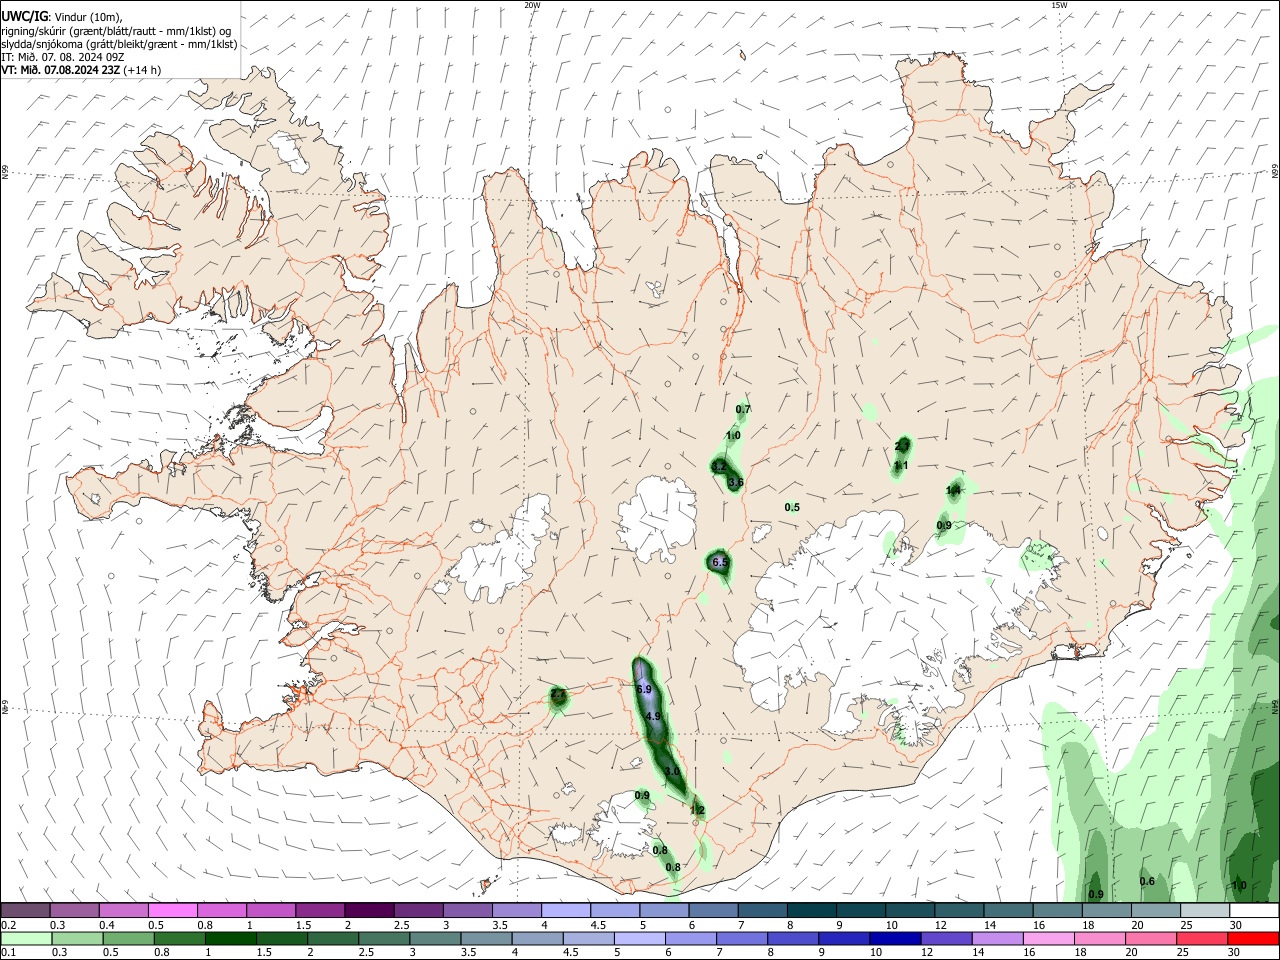Click the 6.5 precipitation value on the map
The height and width of the screenshot is (960, 1280).
click(x=720, y=563)
